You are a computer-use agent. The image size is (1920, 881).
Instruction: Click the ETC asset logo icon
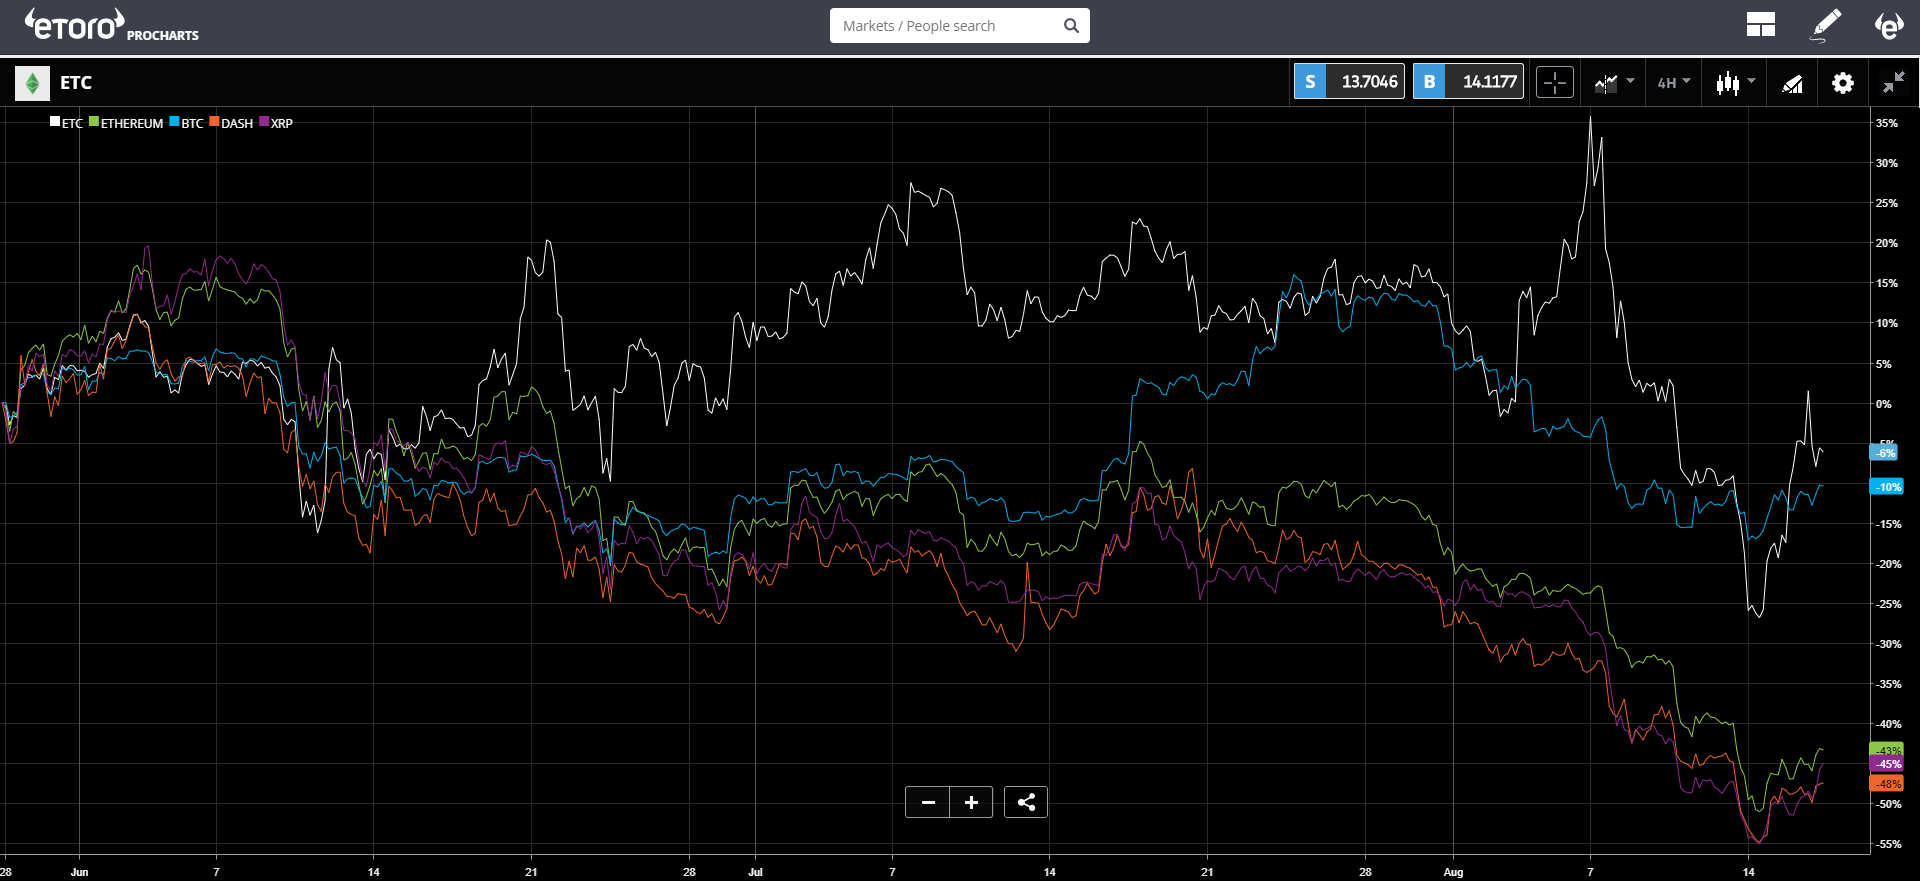[32, 83]
